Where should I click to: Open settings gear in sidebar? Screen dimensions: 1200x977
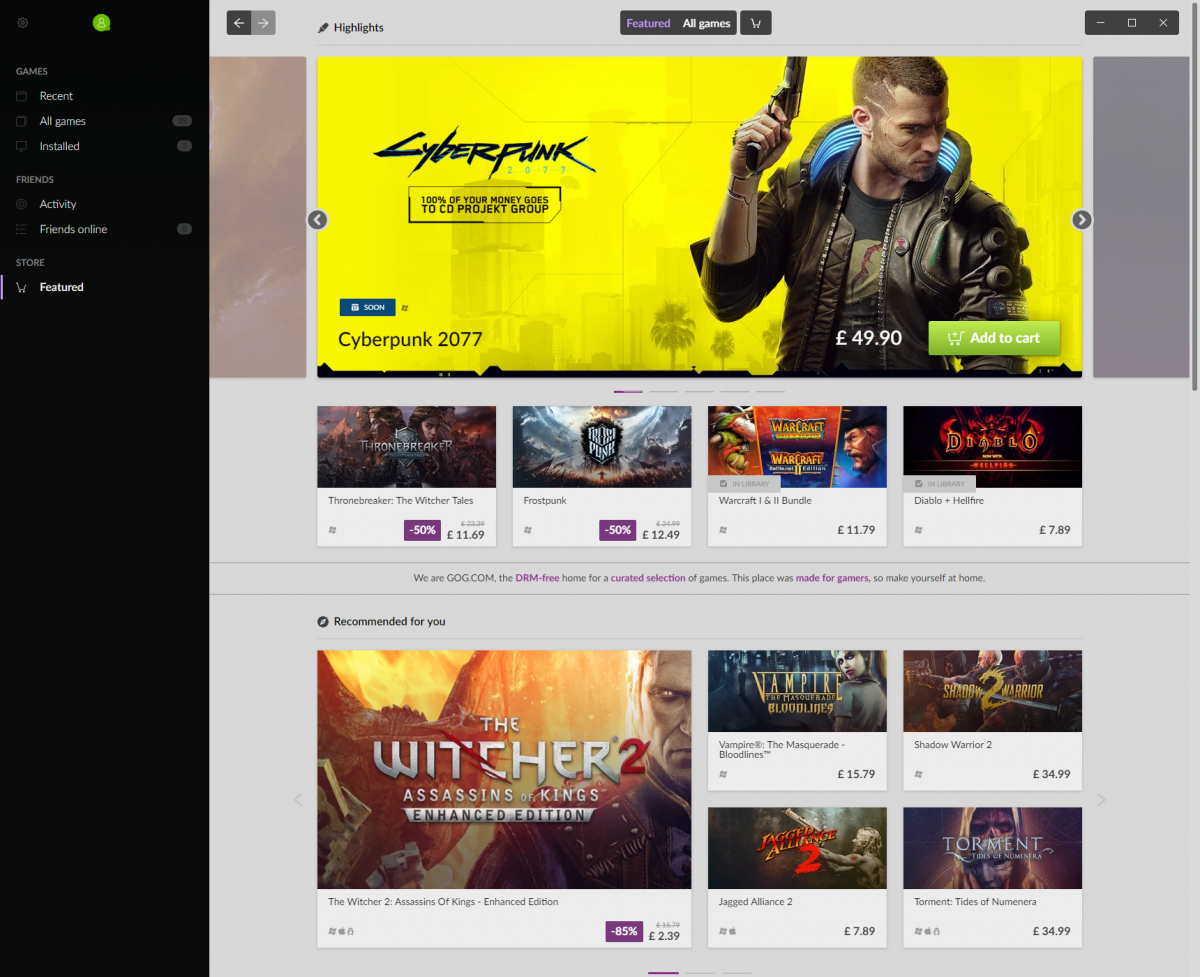tap(23, 23)
